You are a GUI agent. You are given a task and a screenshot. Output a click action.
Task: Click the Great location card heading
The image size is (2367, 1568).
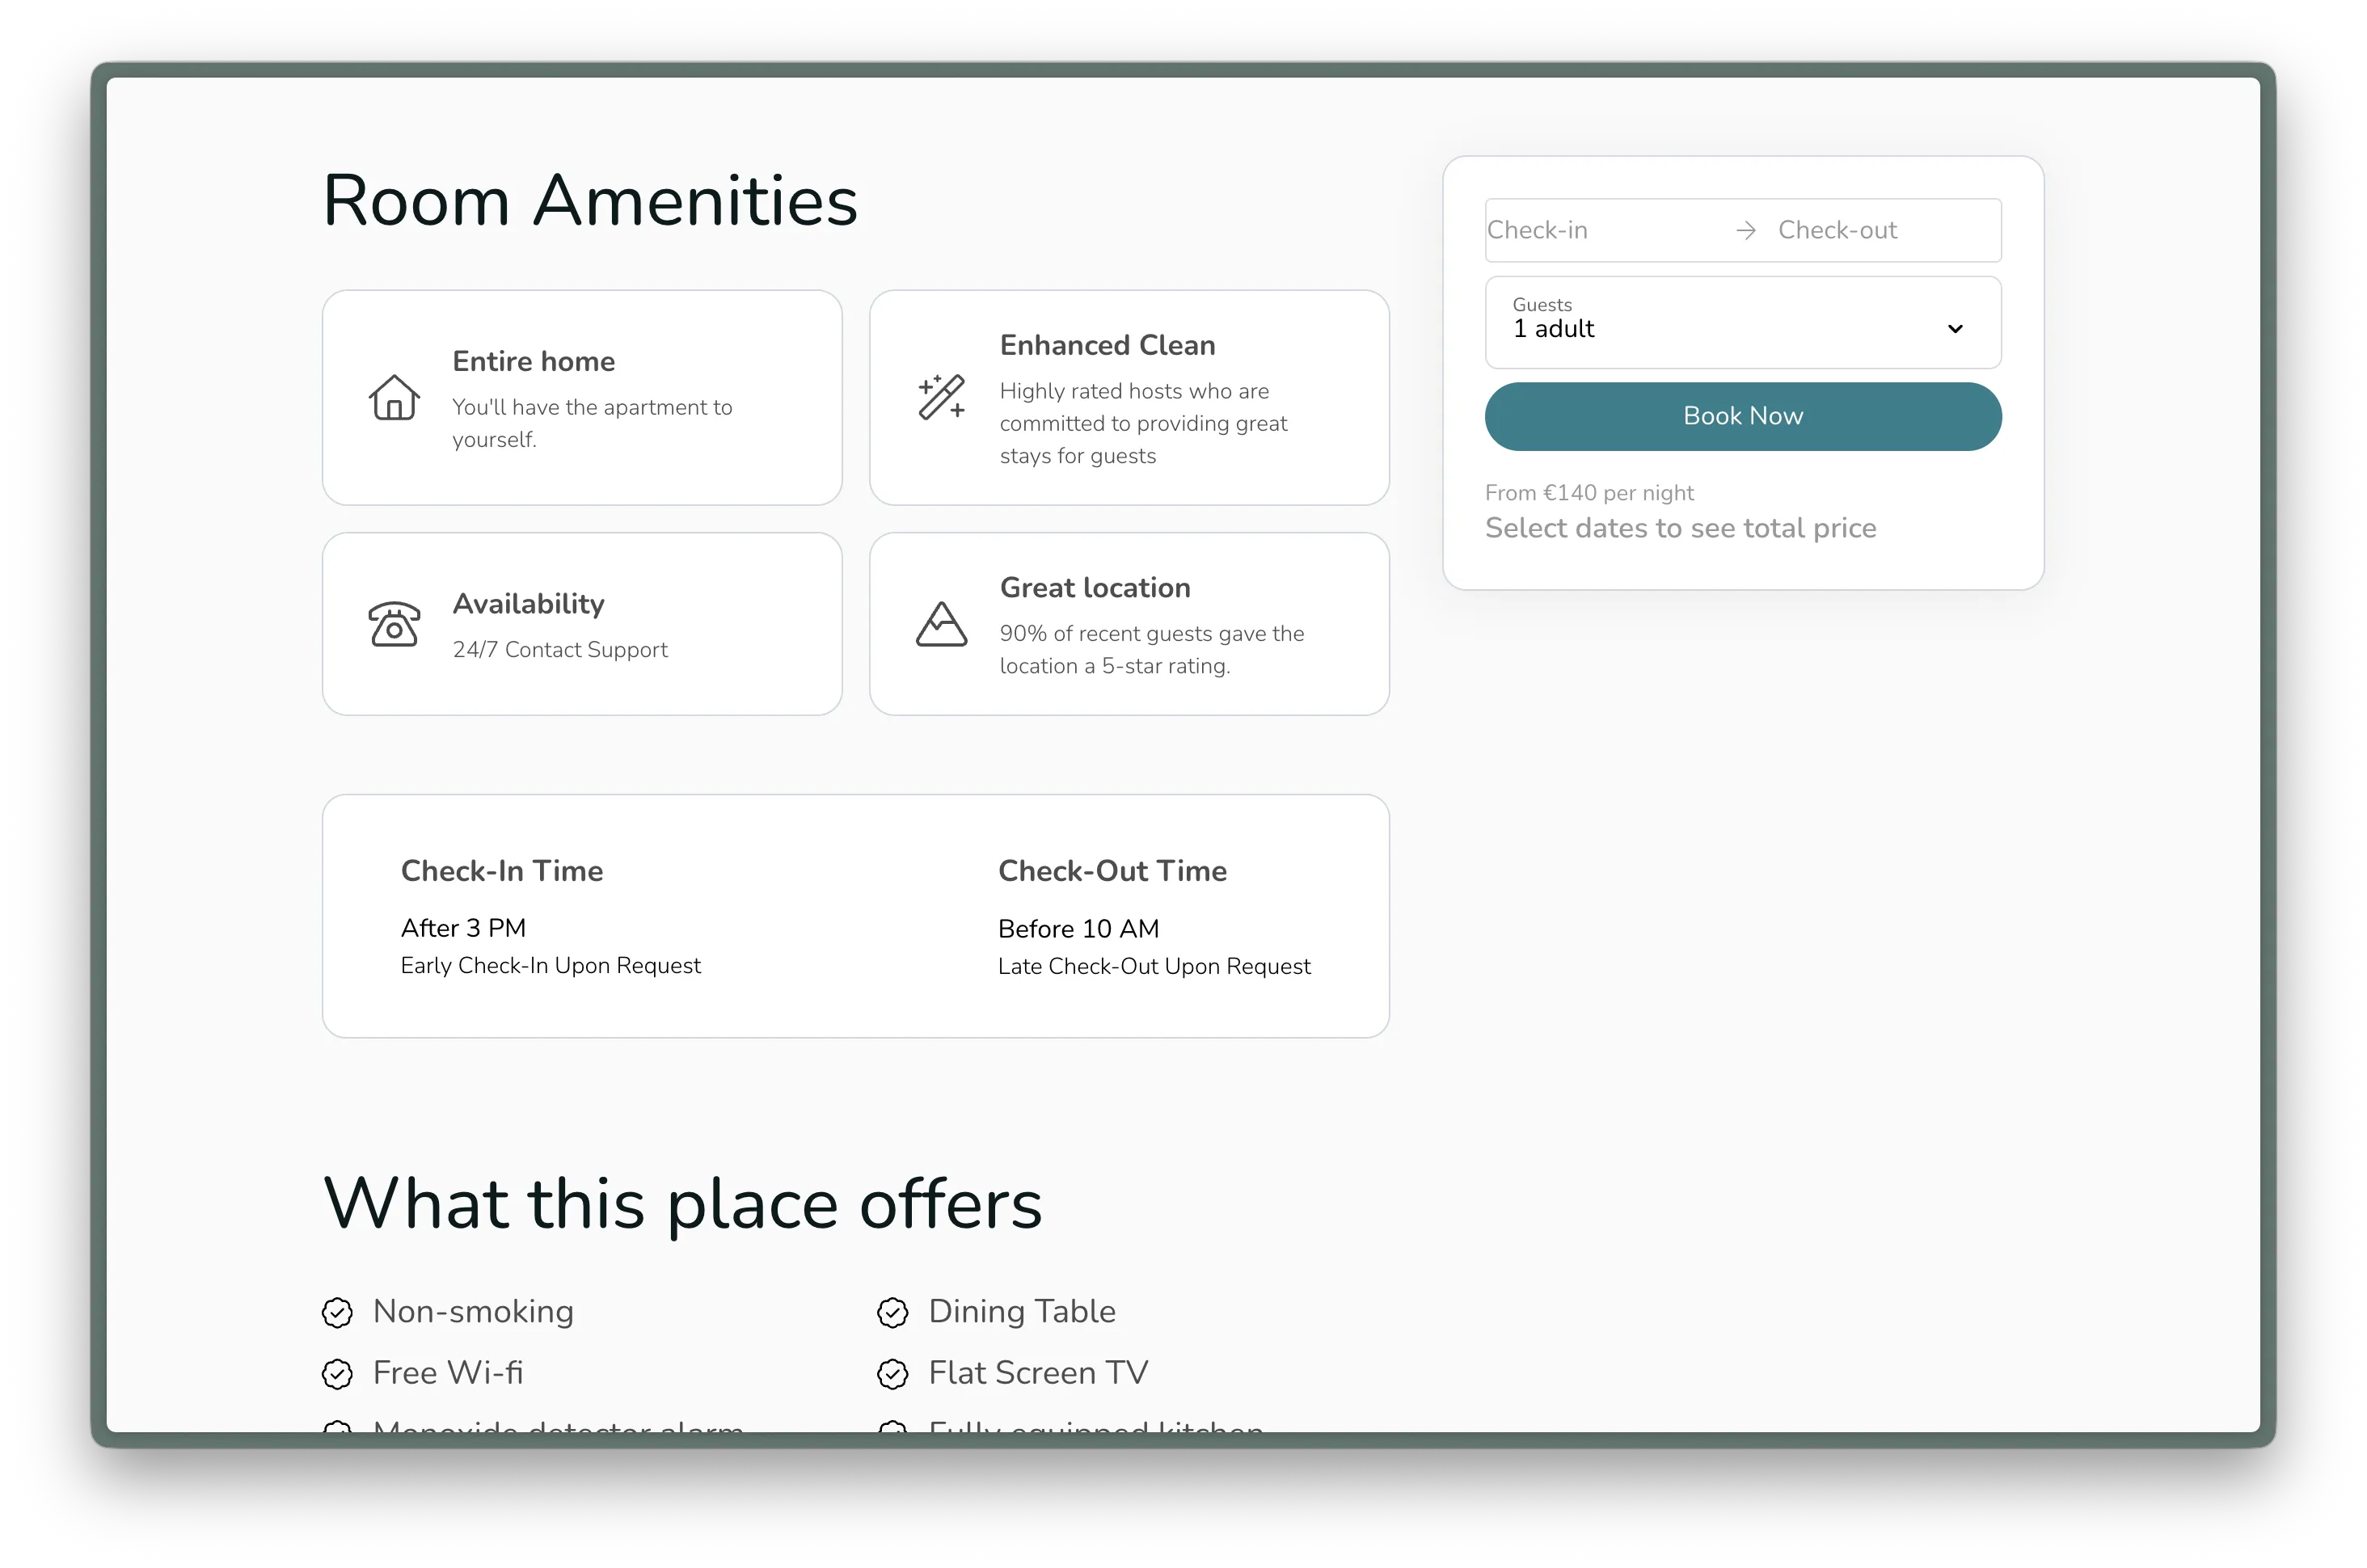(x=1095, y=588)
